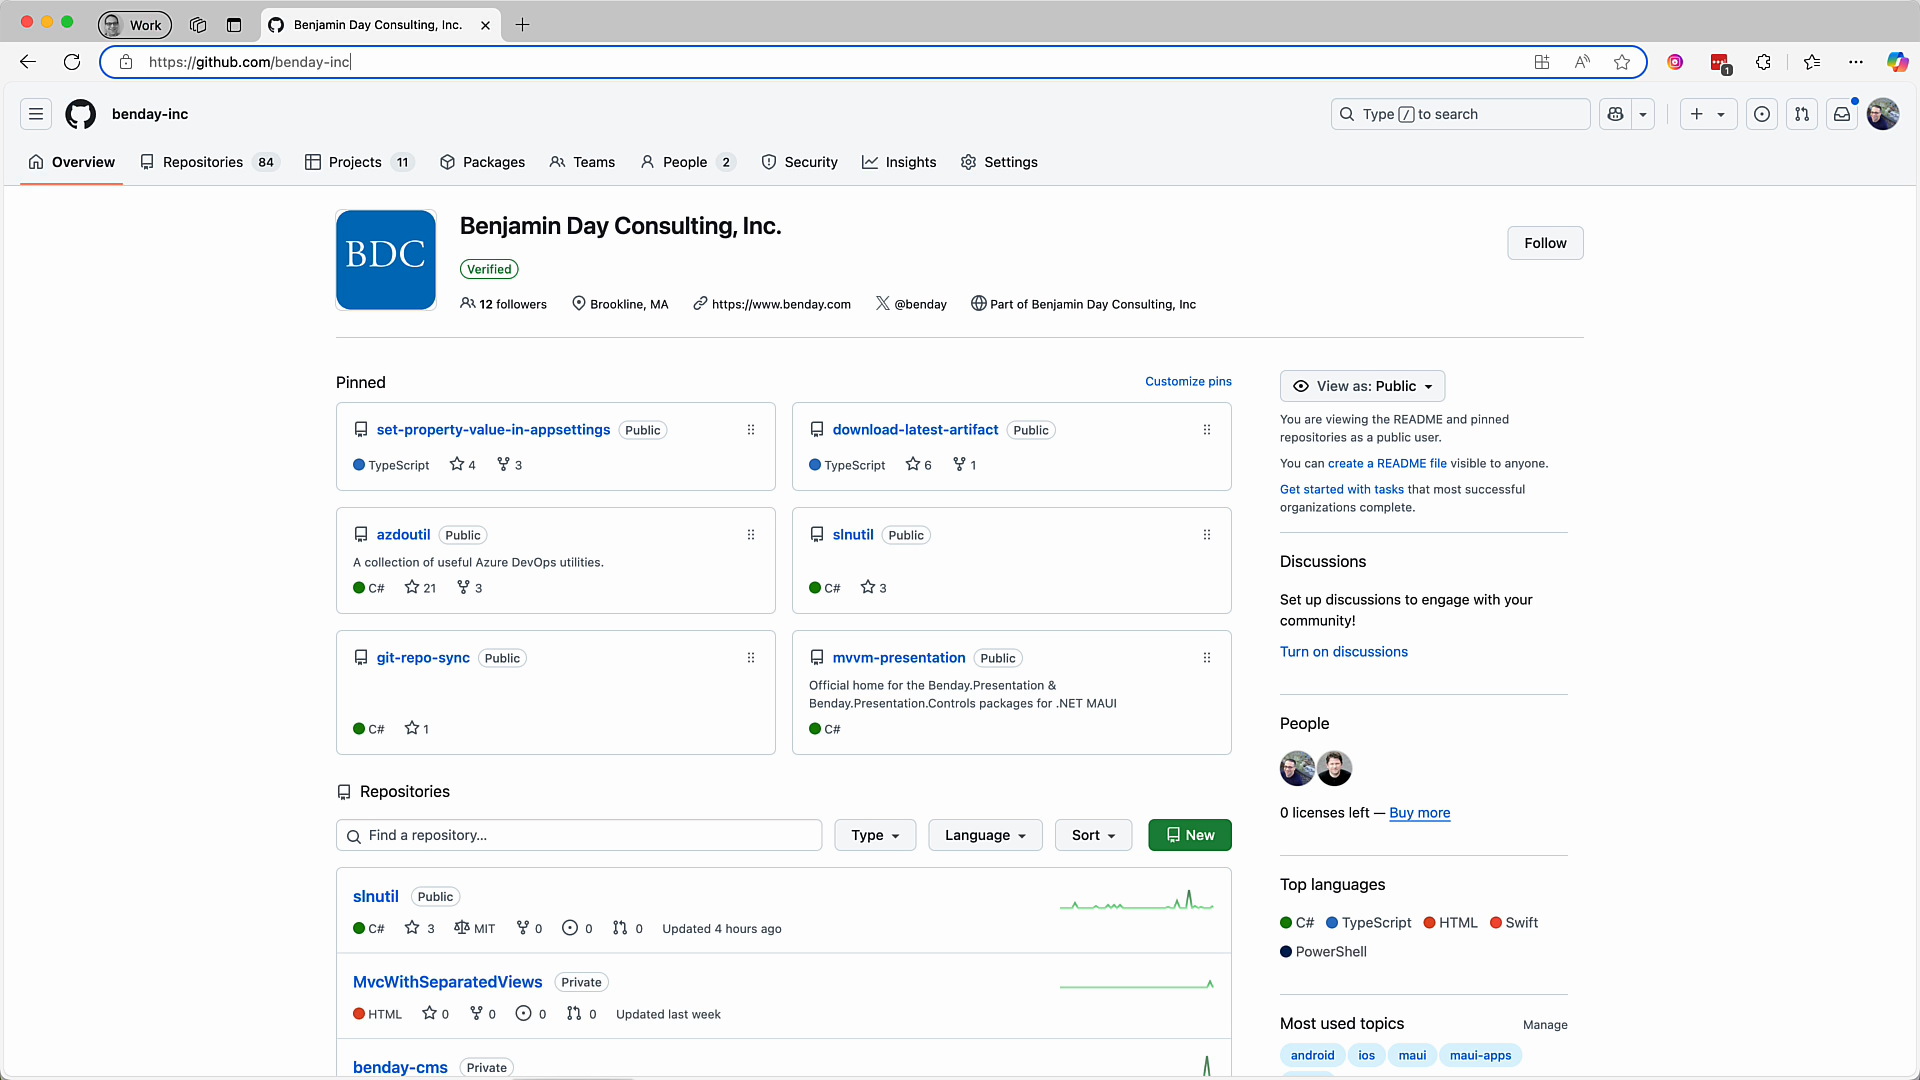Grab drag handle on download-latest-artifact pin
1920x1080 pixels.
tap(1207, 430)
